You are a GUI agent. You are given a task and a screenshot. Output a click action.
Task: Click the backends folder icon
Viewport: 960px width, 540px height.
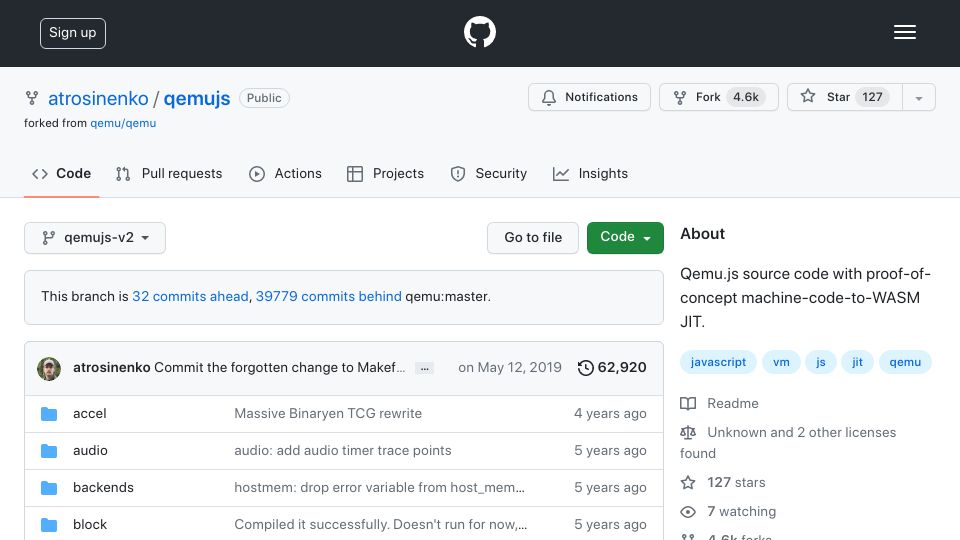(x=49, y=488)
